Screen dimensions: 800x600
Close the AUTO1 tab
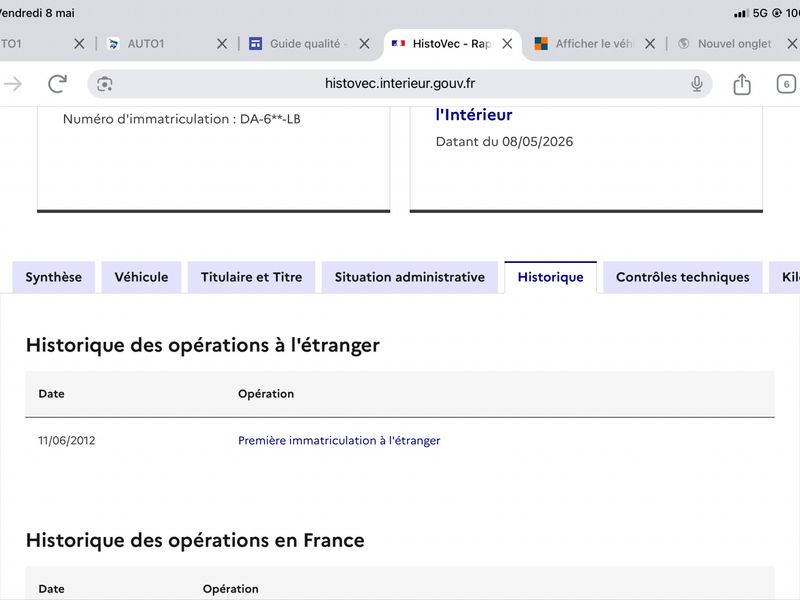click(222, 44)
